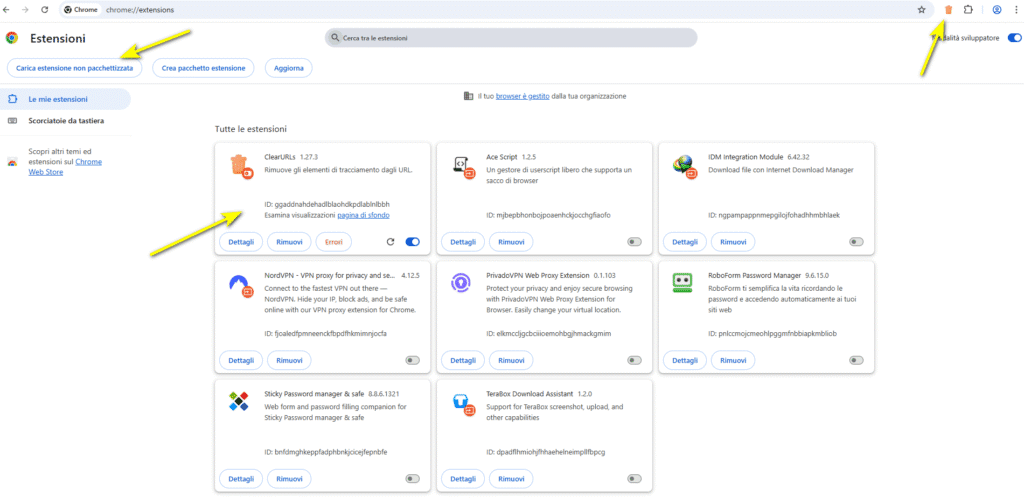Click Carica estensione non pacchettizzata
1024x504 pixels.
pos(74,68)
